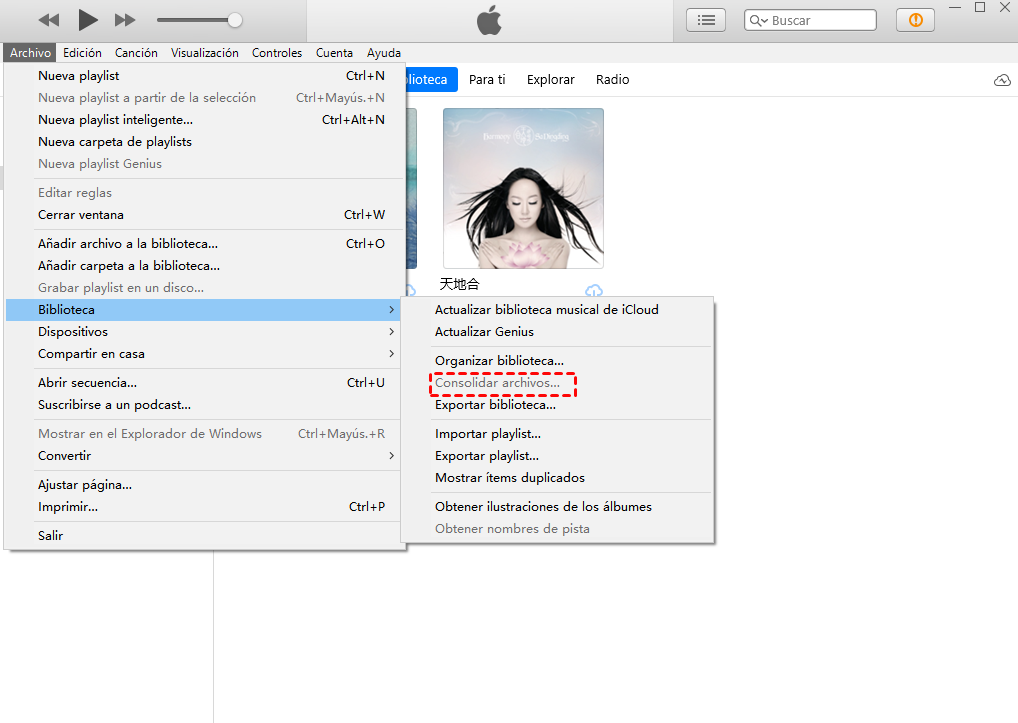This screenshot has height=723, width=1018.
Task: Choose Exportar biblioteca... option
Action: click(x=495, y=405)
